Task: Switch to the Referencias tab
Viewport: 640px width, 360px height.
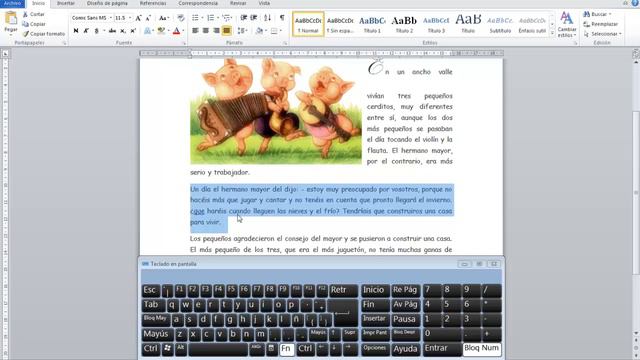Action: (x=153, y=3)
